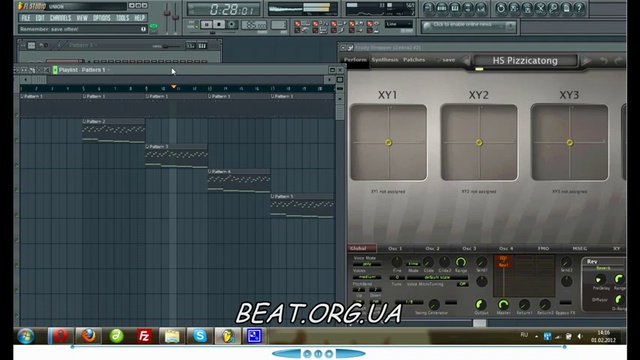Click the audio editor scissors toolbar icon
The width and height of the screenshot is (640, 360).
point(540,8)
